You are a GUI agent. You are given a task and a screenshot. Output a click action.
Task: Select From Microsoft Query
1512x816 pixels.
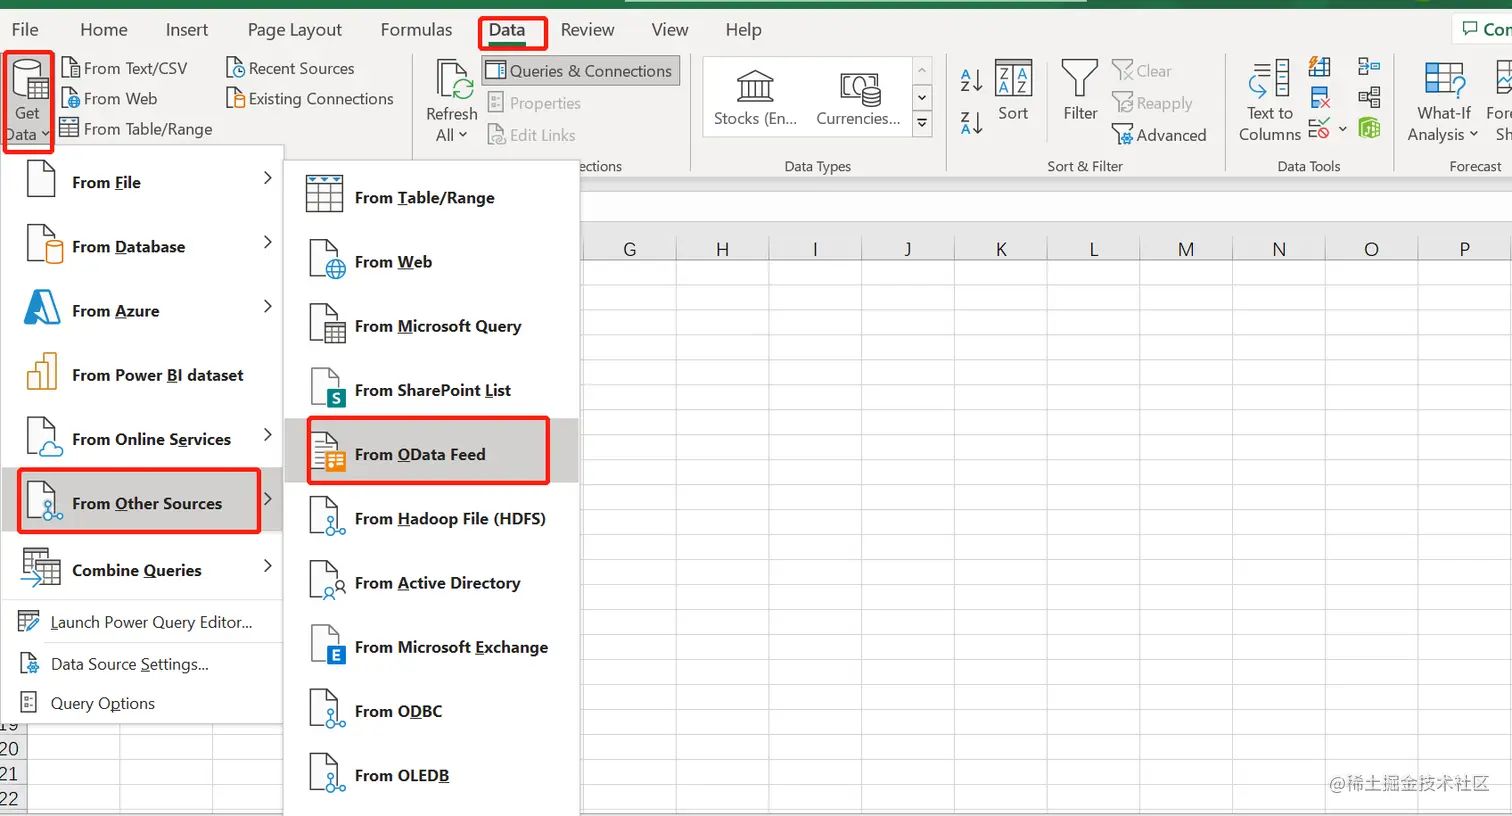tap(432, 326)
